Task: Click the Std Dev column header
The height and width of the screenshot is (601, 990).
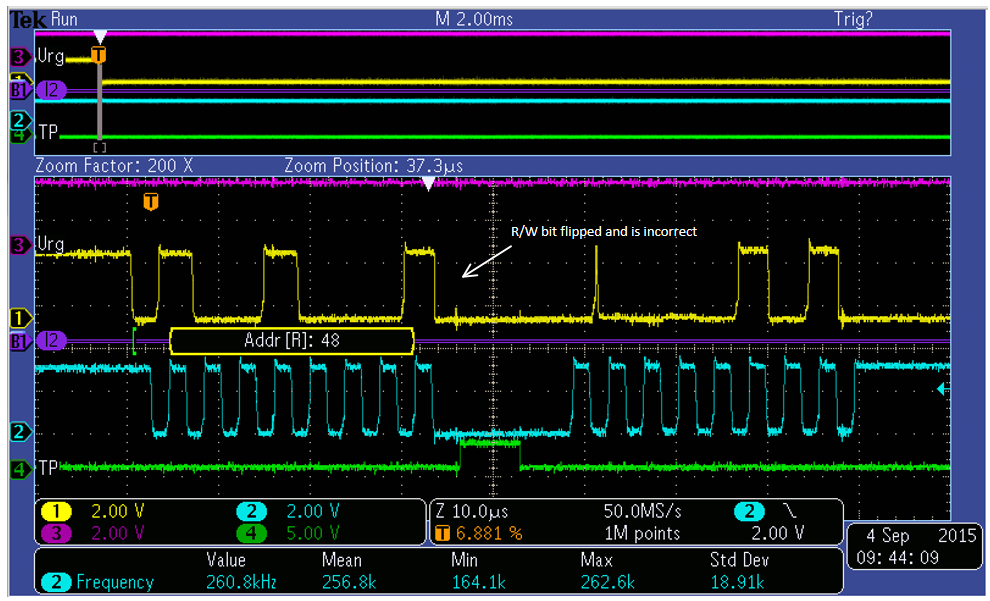Action: [739, 560]
